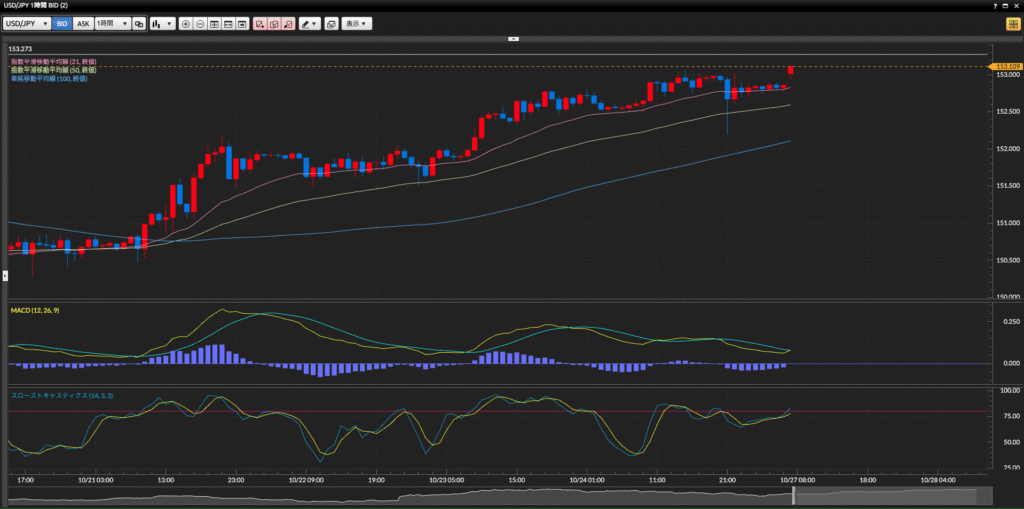Open the 1時間 timeframe dropdown
The image size is (1024, 509).
pyautogui.click(x=111, y=23)
